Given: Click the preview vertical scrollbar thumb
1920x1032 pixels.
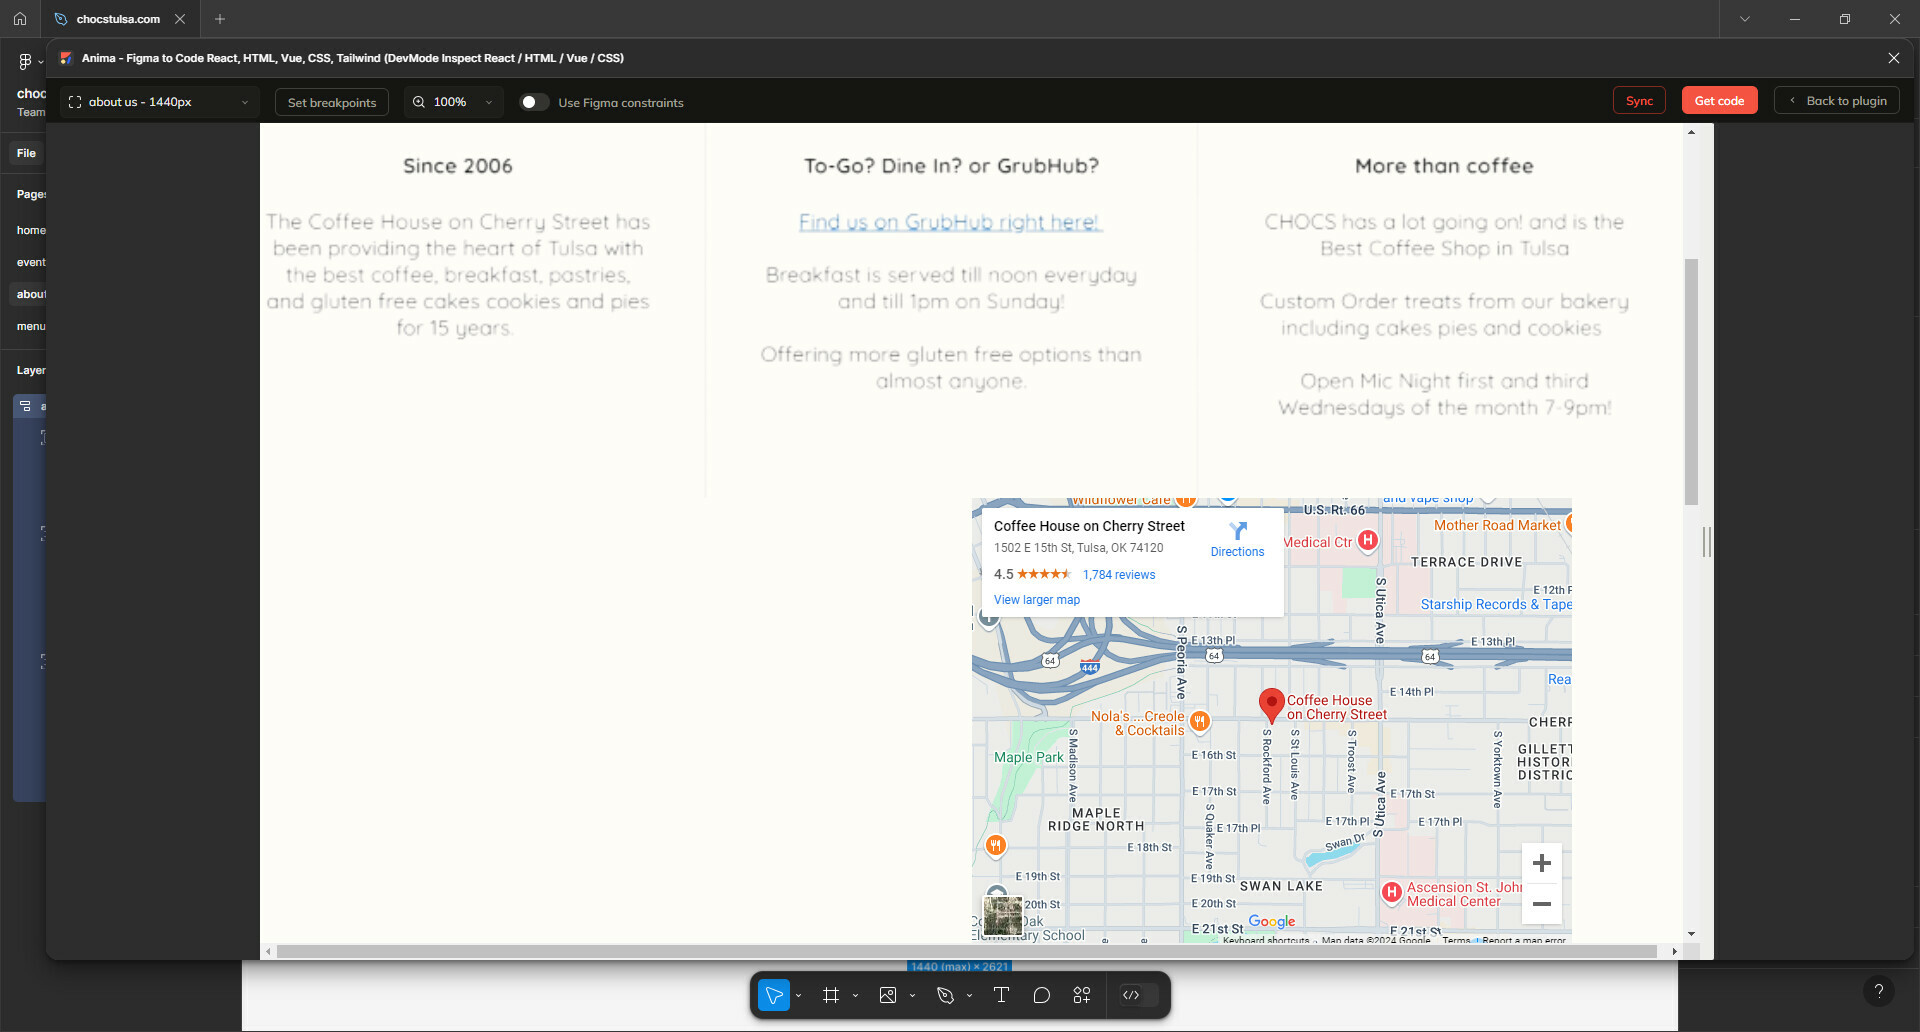Looking at the screenshot, I should click(1691, 382).
